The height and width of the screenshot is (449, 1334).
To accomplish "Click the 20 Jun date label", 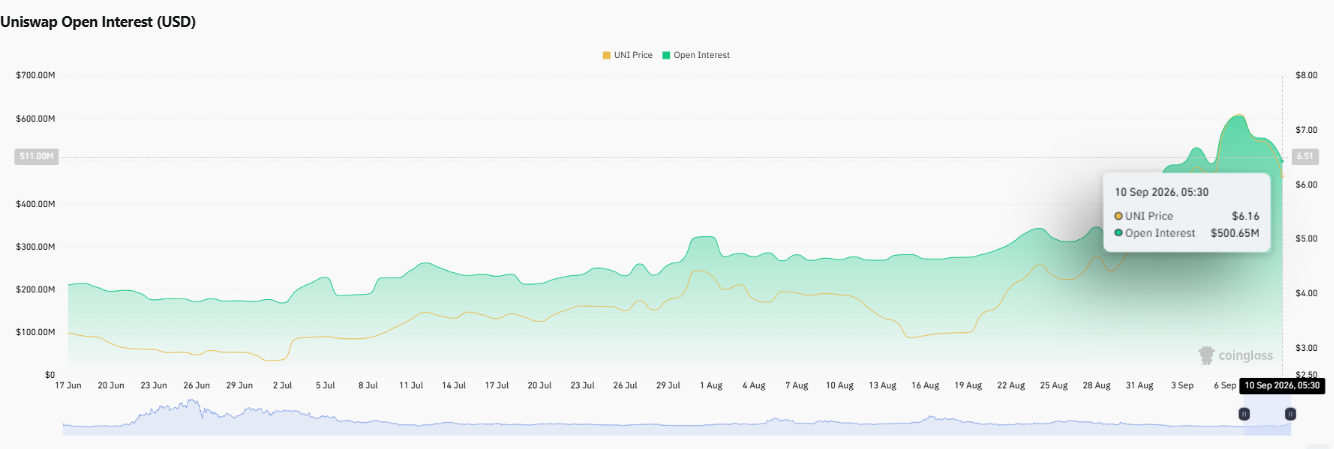I will point(111,385).
